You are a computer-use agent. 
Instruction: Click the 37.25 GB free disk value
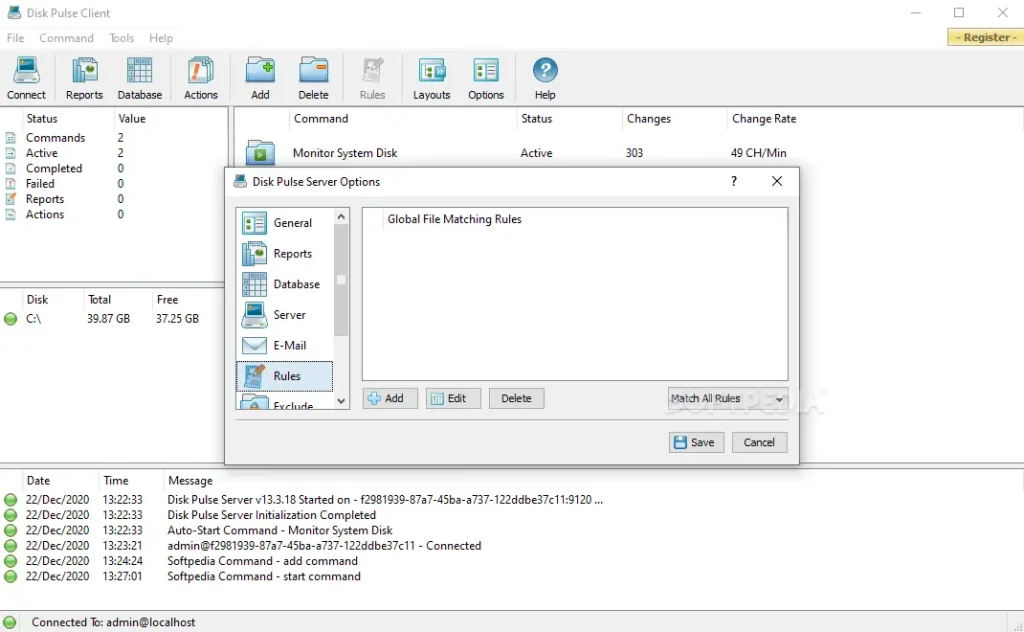coord(177,319)
